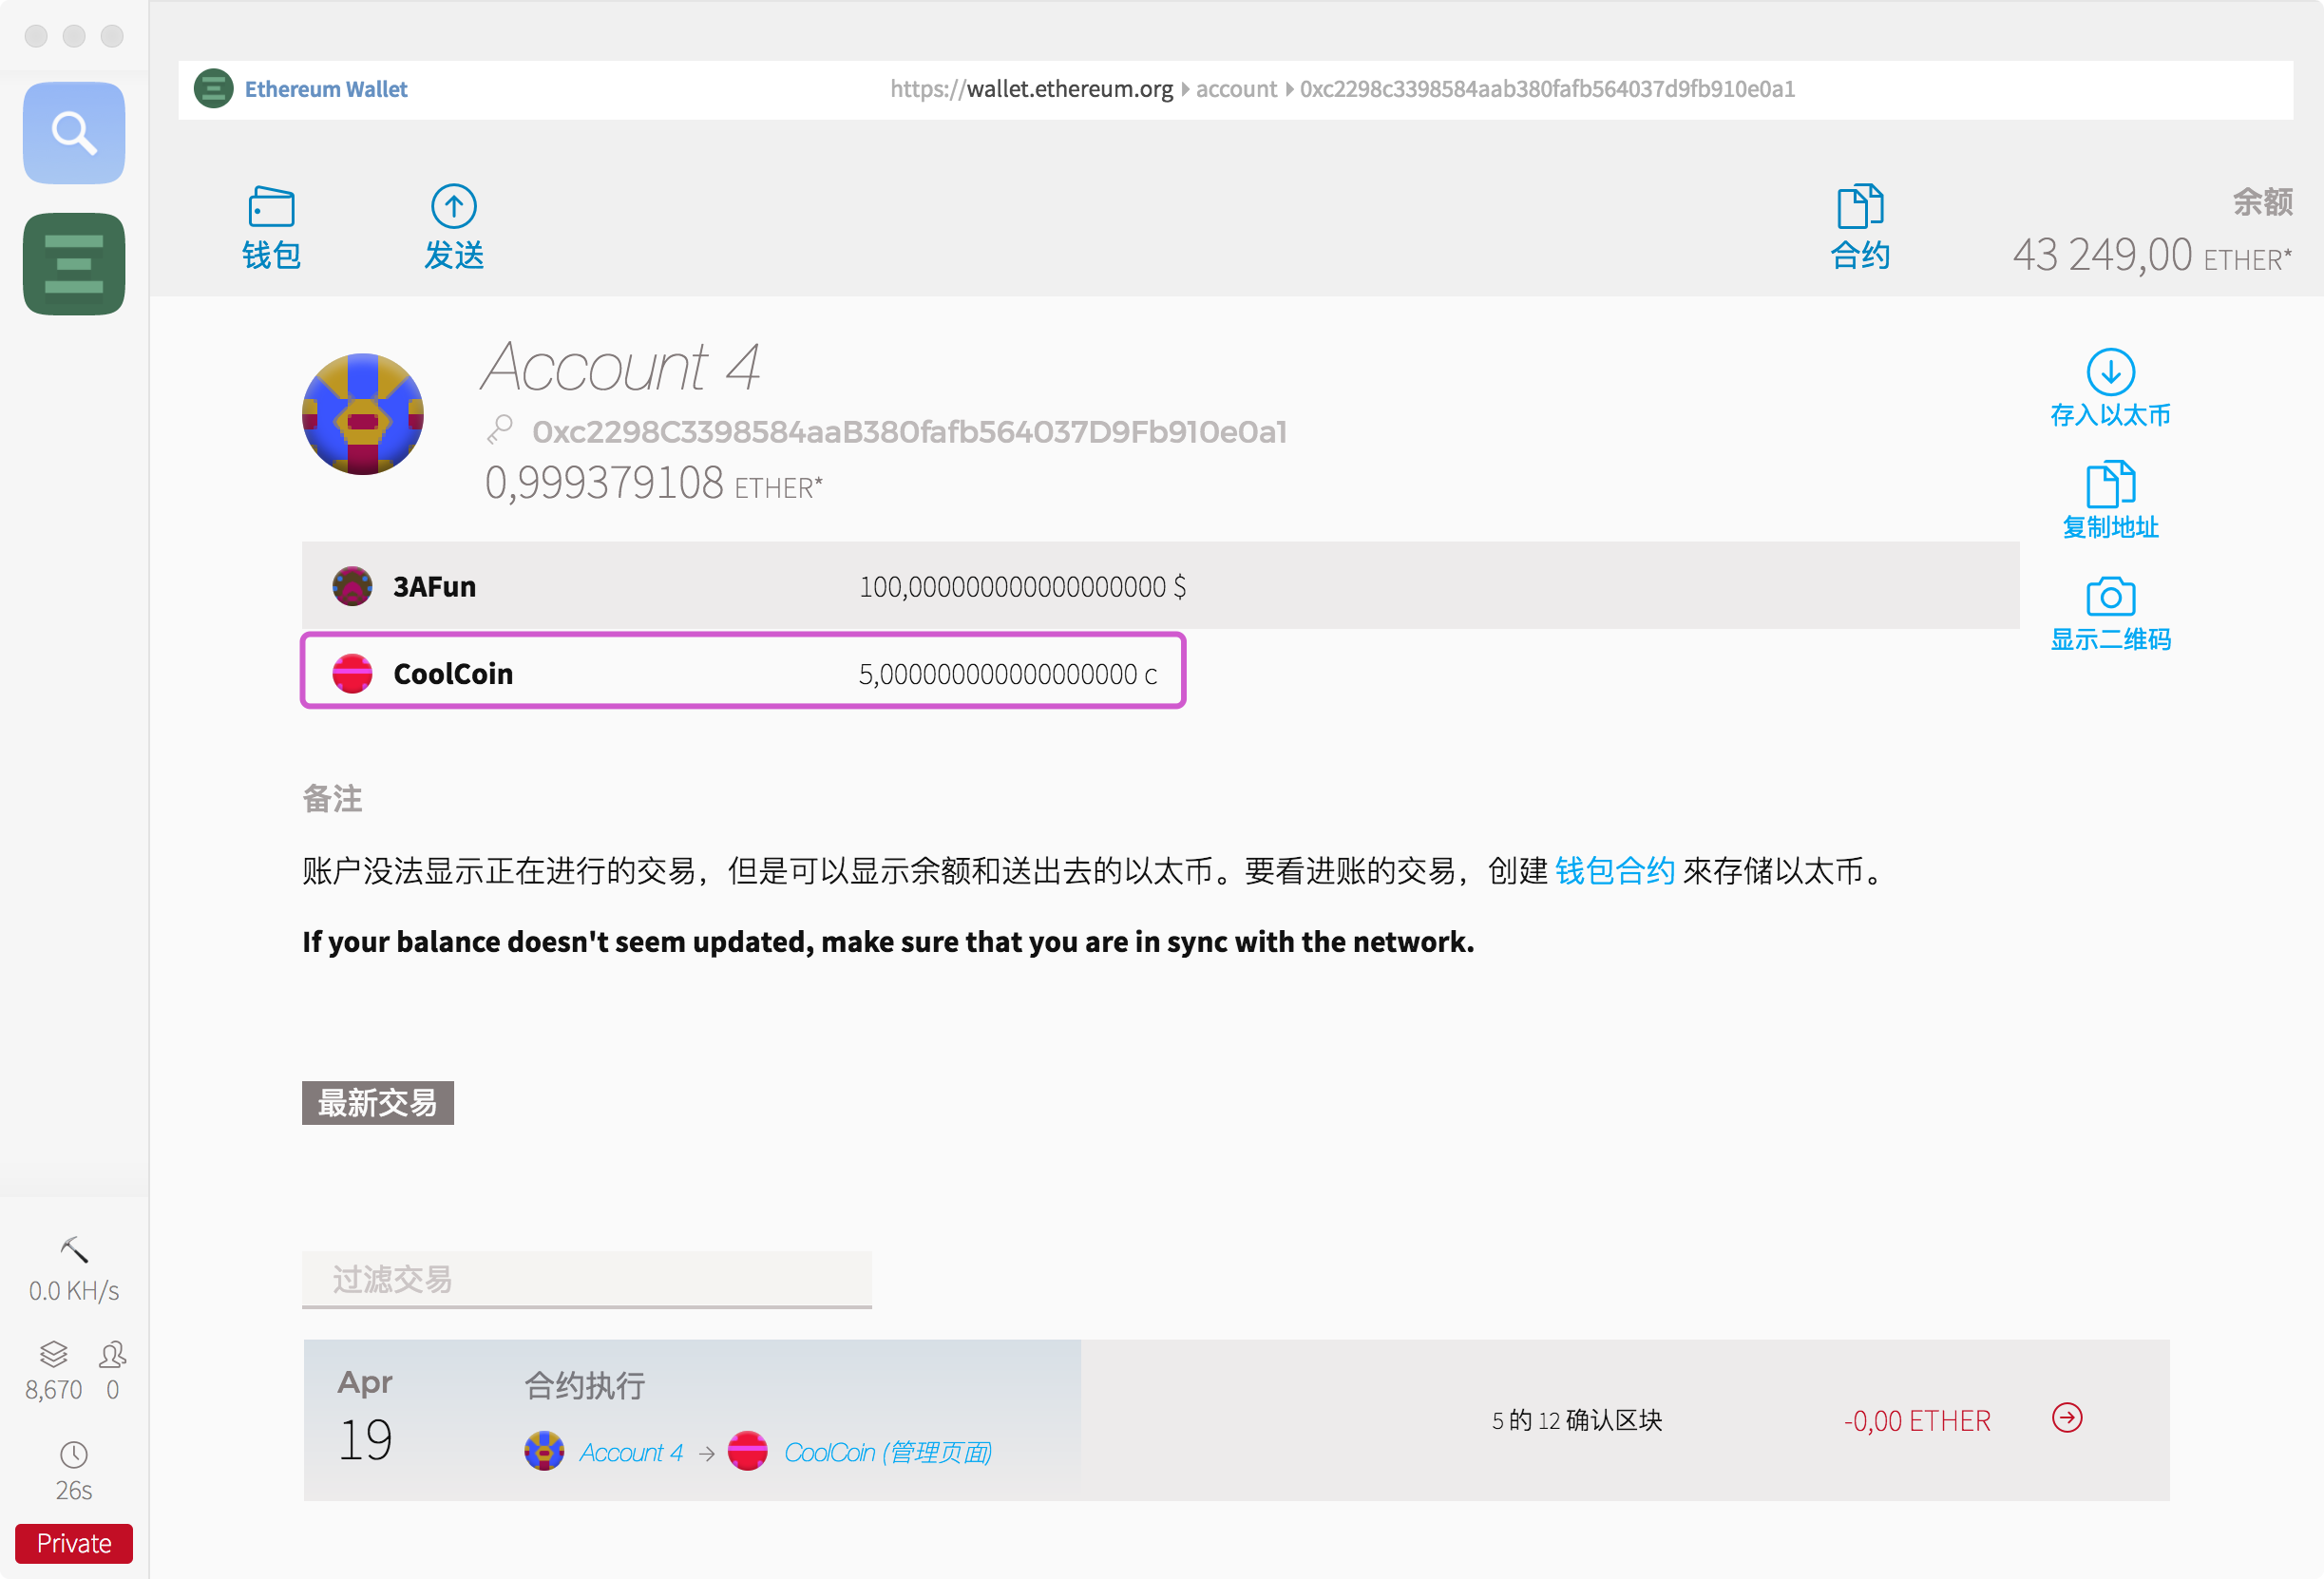Click the Account 4 icon in transaction row

coord(544,1451)
